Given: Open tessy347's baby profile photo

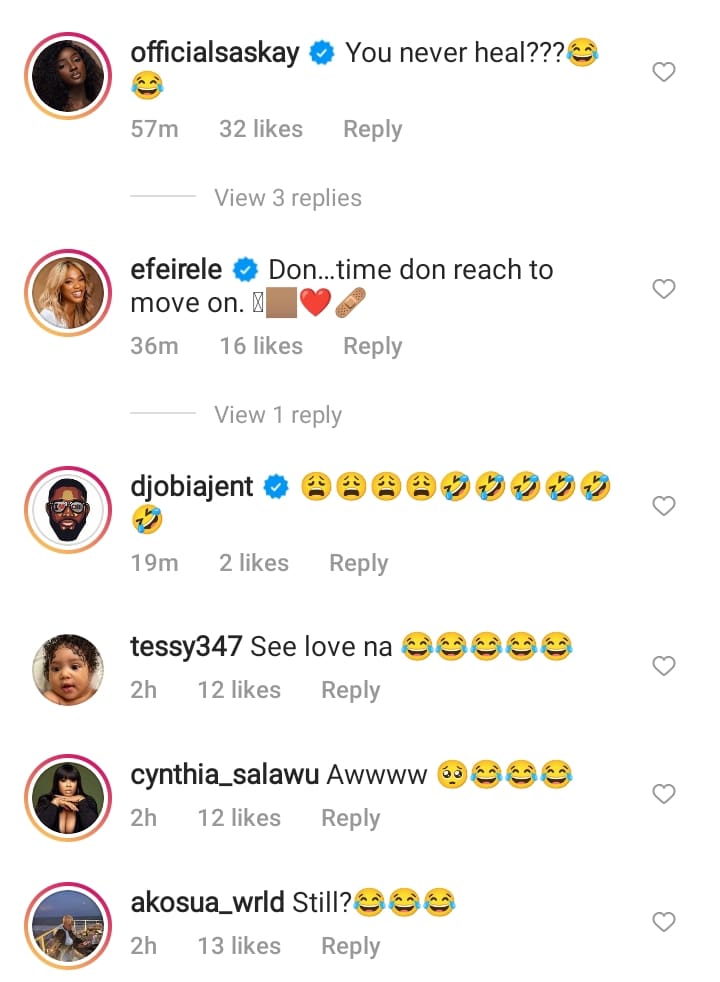Looking at the screenshot, I should 69,667.
